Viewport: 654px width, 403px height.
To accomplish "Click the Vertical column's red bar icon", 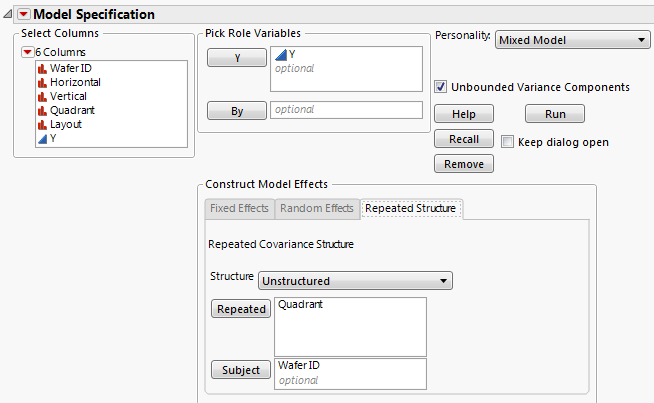I will [42, 96].
